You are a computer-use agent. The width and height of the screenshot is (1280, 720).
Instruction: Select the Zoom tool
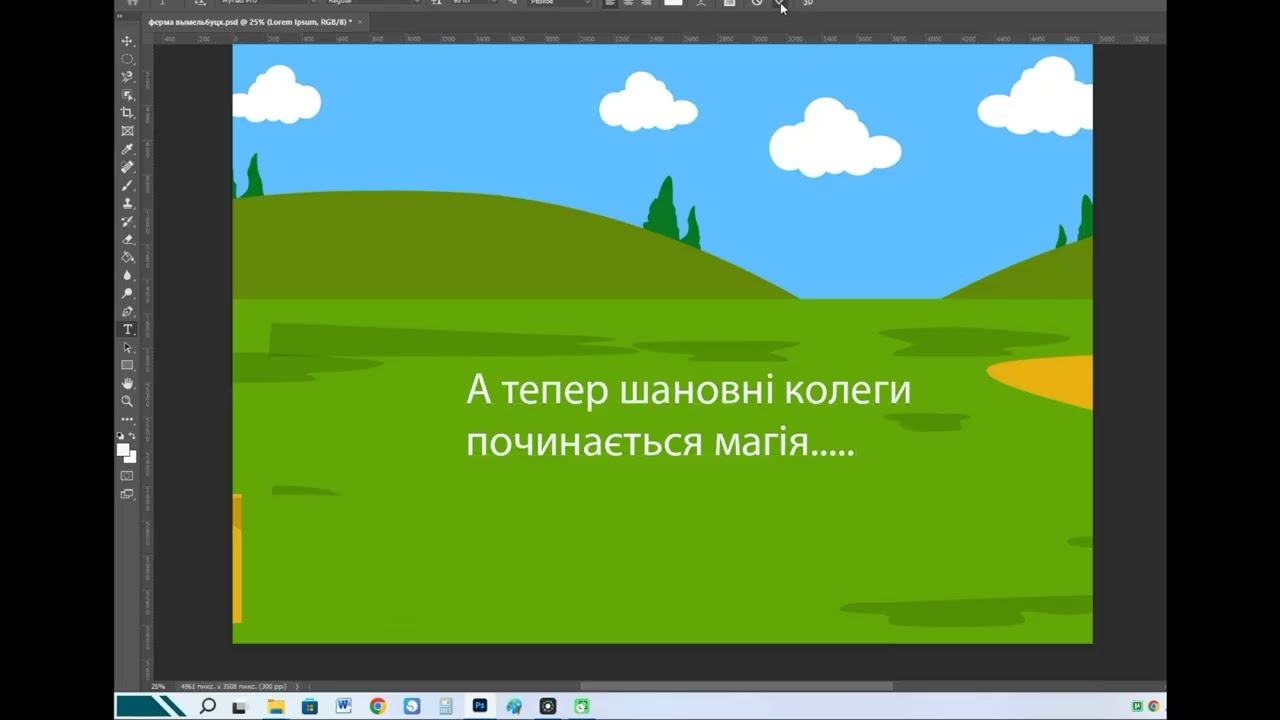click(x=127, y=401)
